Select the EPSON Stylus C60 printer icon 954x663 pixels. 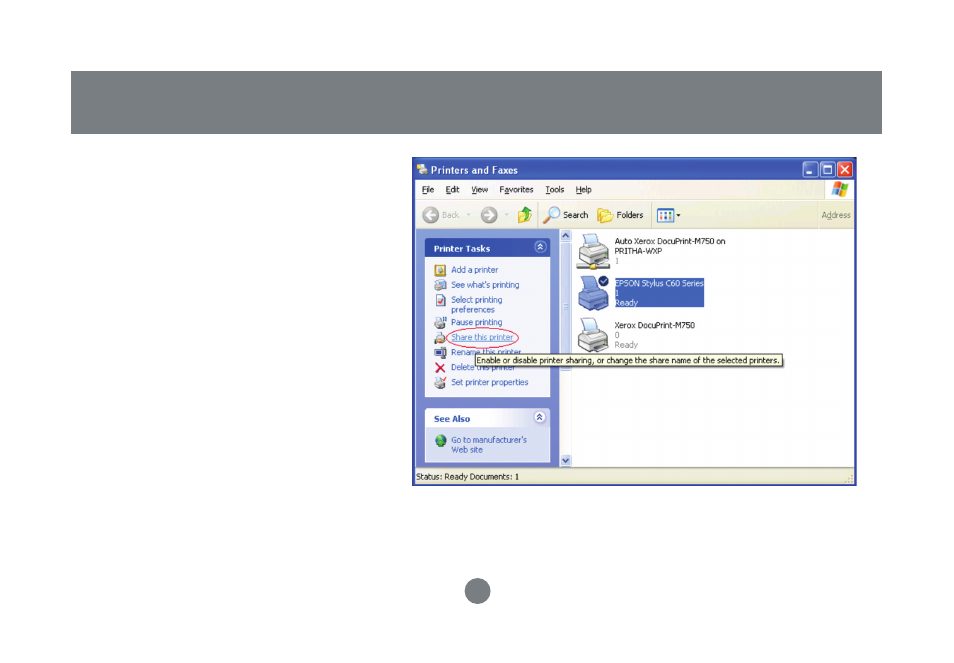[x=593, y=293]
